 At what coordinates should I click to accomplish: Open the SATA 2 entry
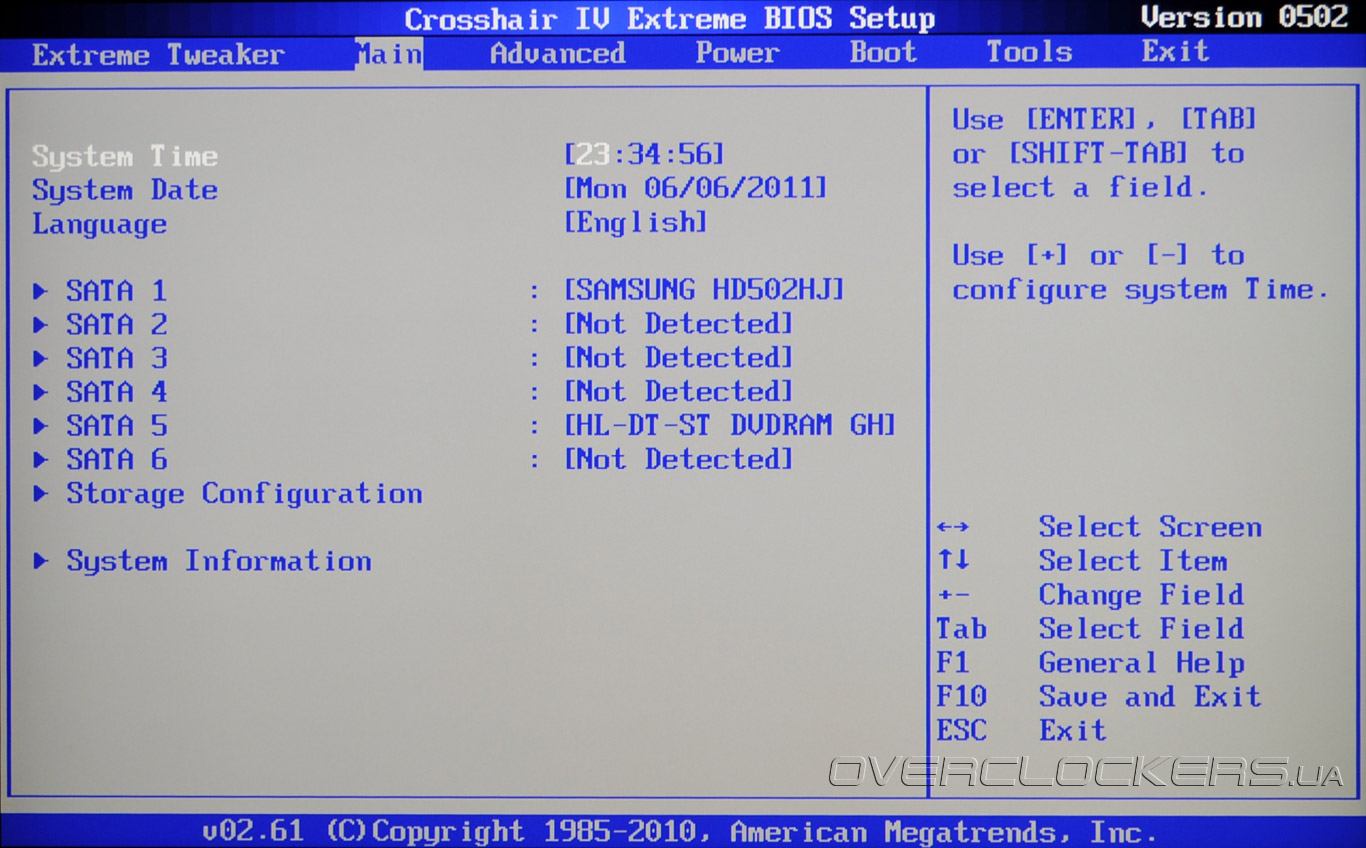coord(116,326)
